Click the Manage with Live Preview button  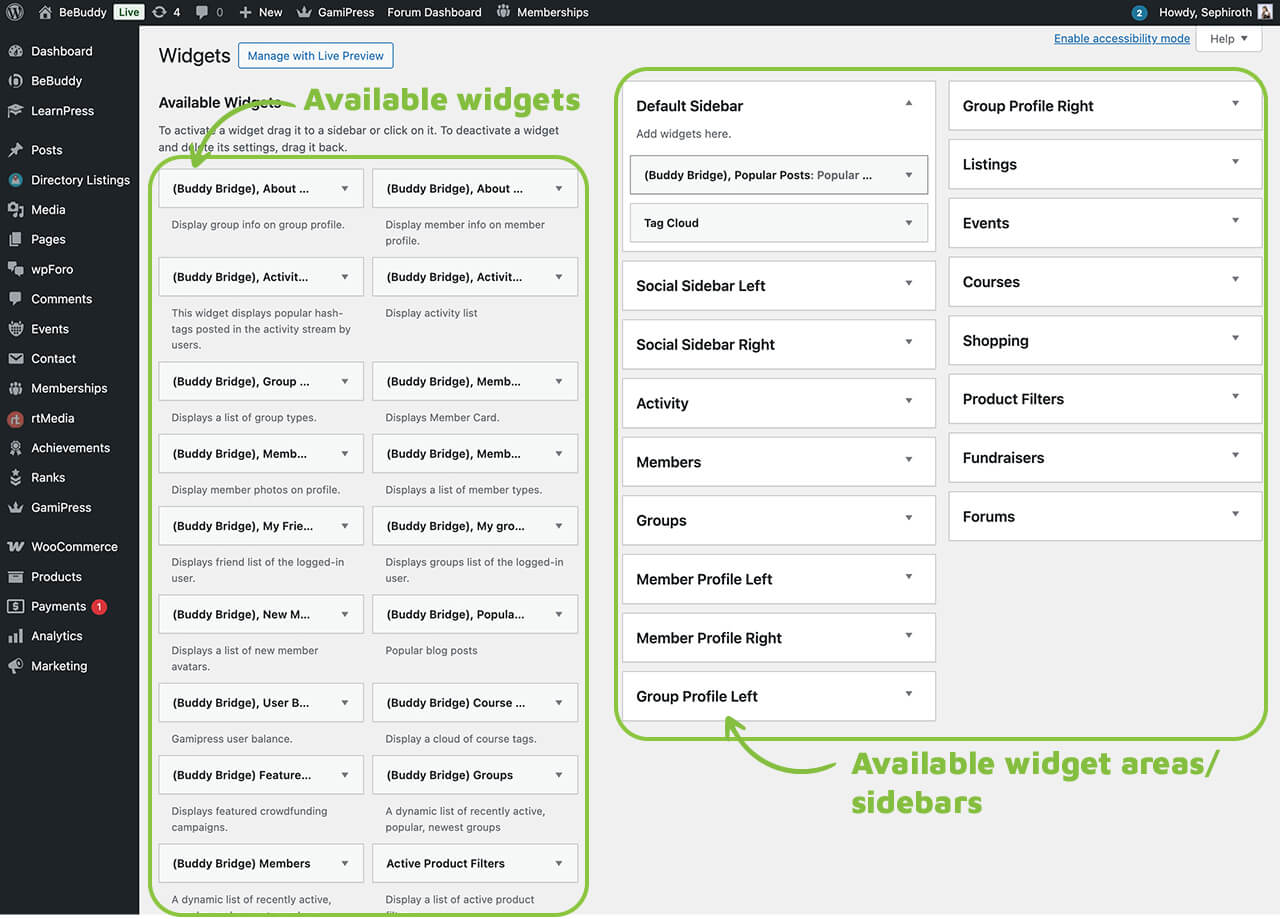pyautogui.click(x=315, y=56)
